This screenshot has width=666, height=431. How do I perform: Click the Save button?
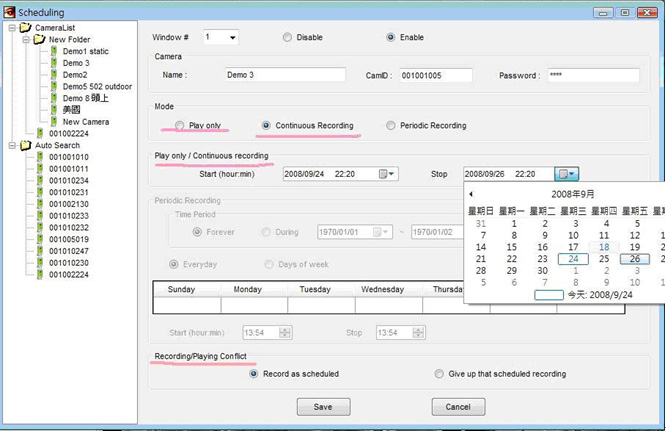coord(323,407)
